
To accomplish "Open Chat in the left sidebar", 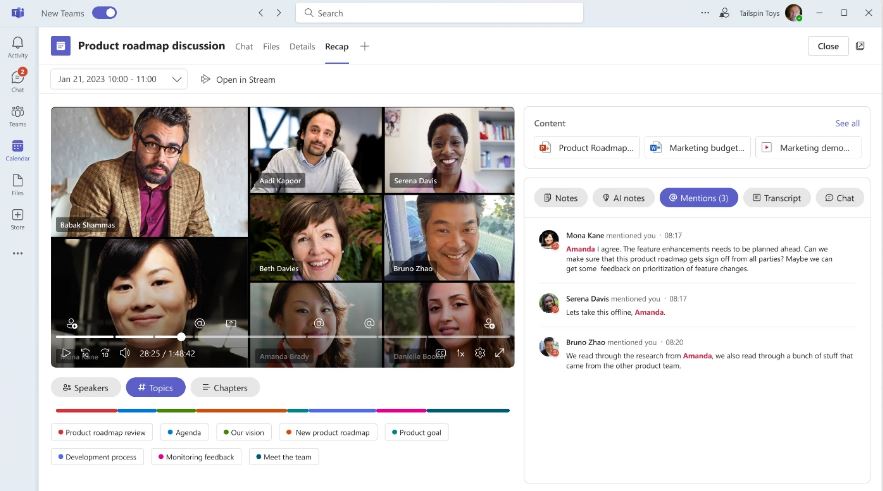I will [x=17, y=81].
